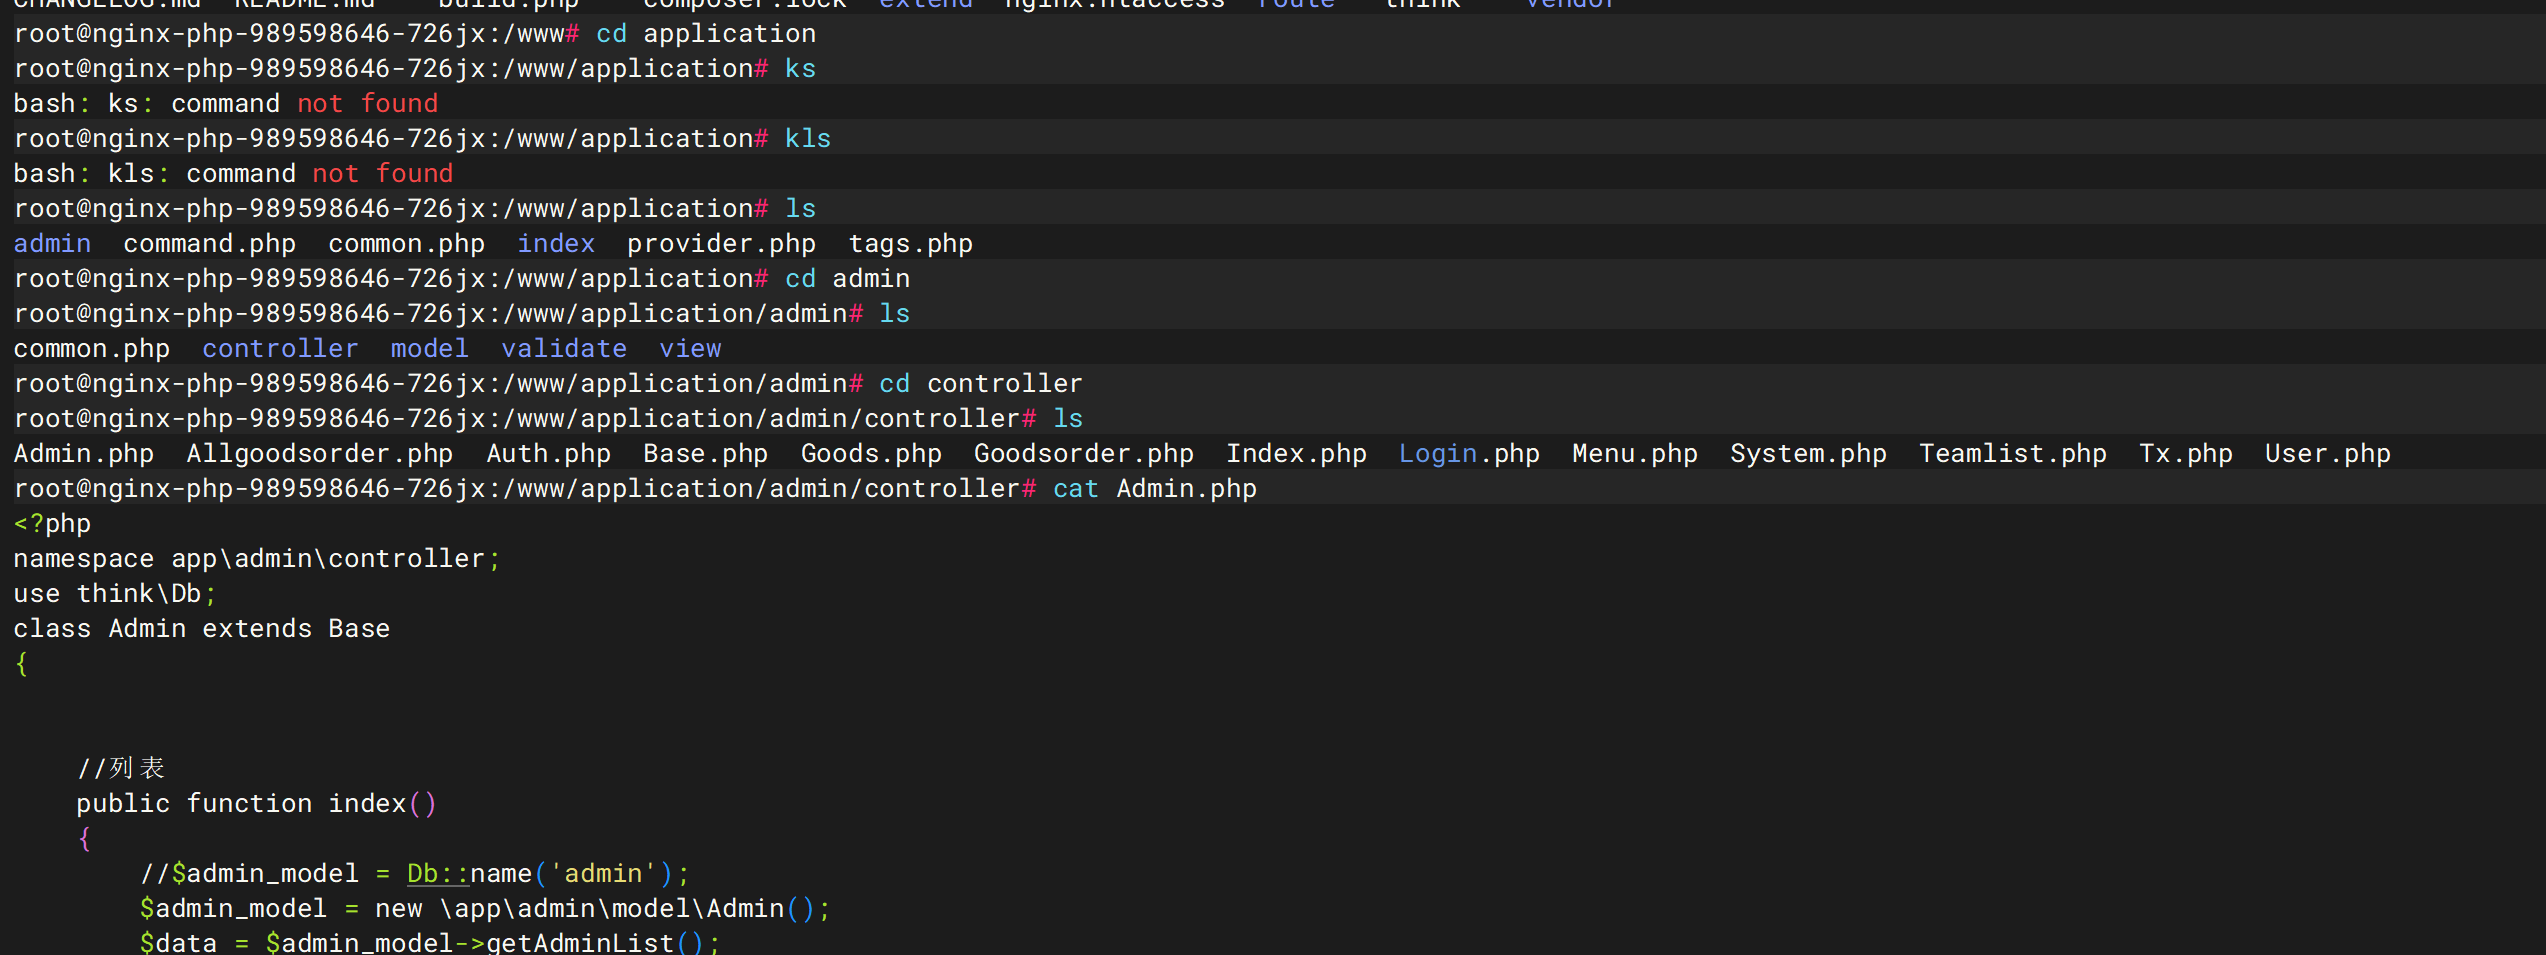Screen dimensions: 2546x955
Task: Click mistyped 'kls' command
Action: (x=808, y=138)
